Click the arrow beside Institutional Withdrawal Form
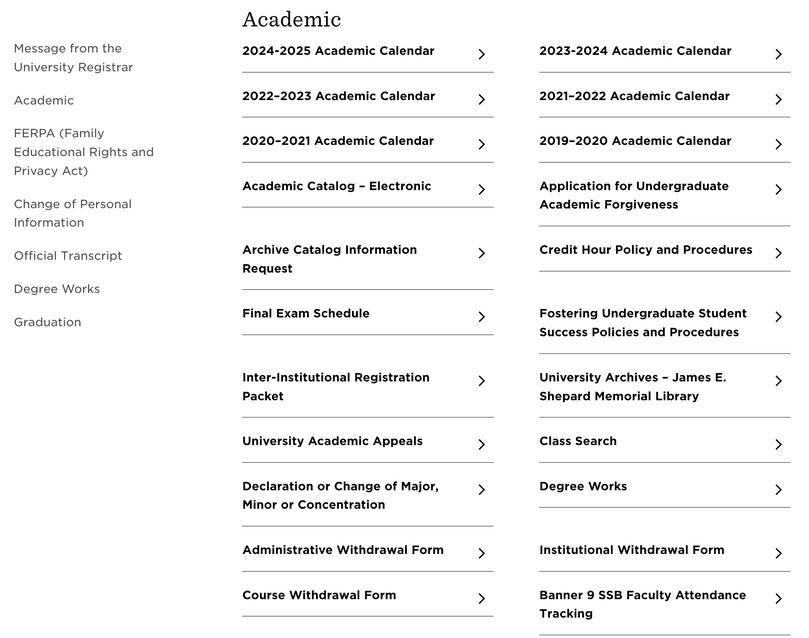 [778, 554]
